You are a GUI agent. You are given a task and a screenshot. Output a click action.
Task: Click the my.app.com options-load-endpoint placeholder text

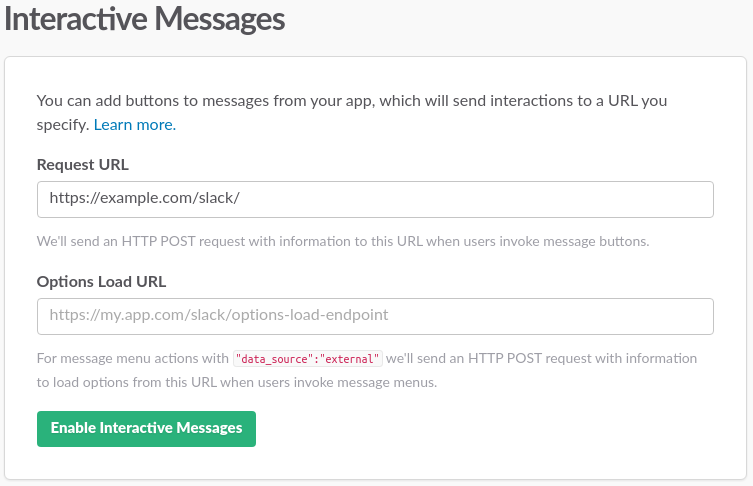pyautogui.click(x=219, y=316)
